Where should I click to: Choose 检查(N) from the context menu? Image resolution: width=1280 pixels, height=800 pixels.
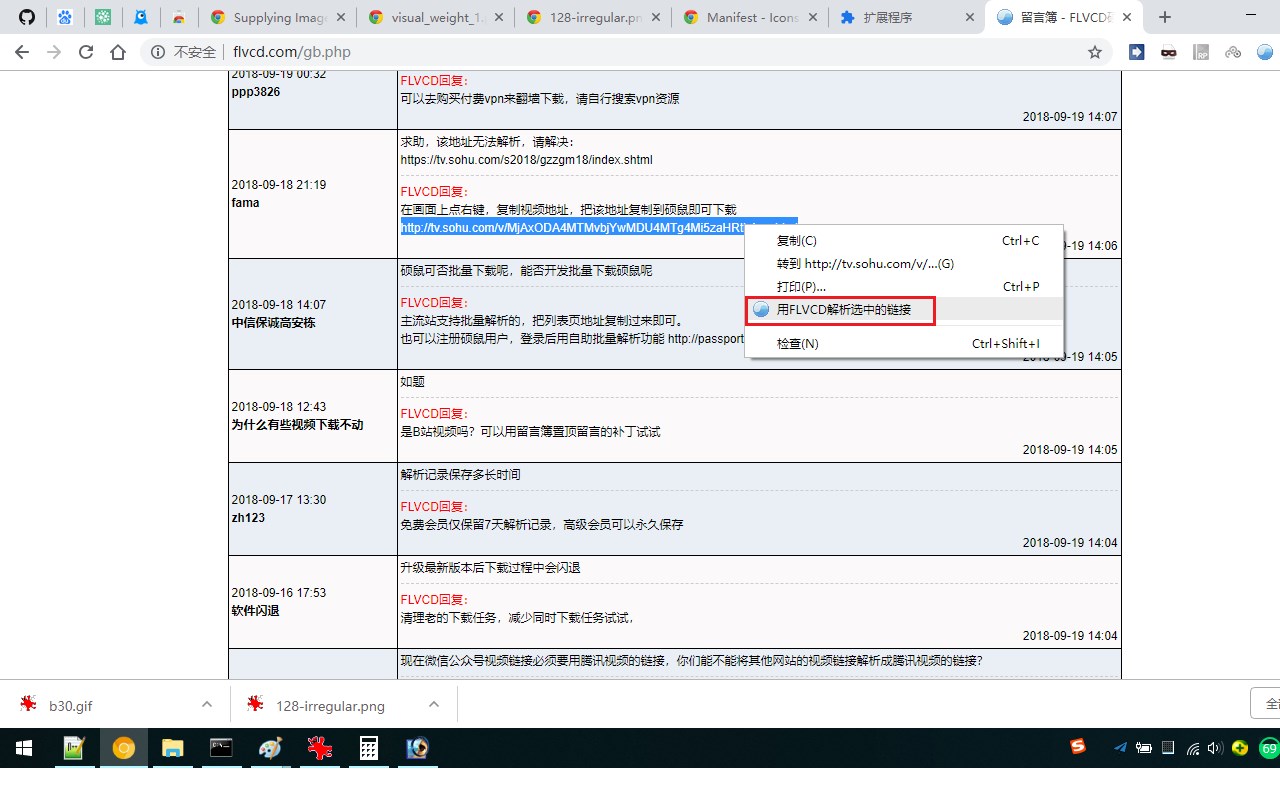click(904, 344)
